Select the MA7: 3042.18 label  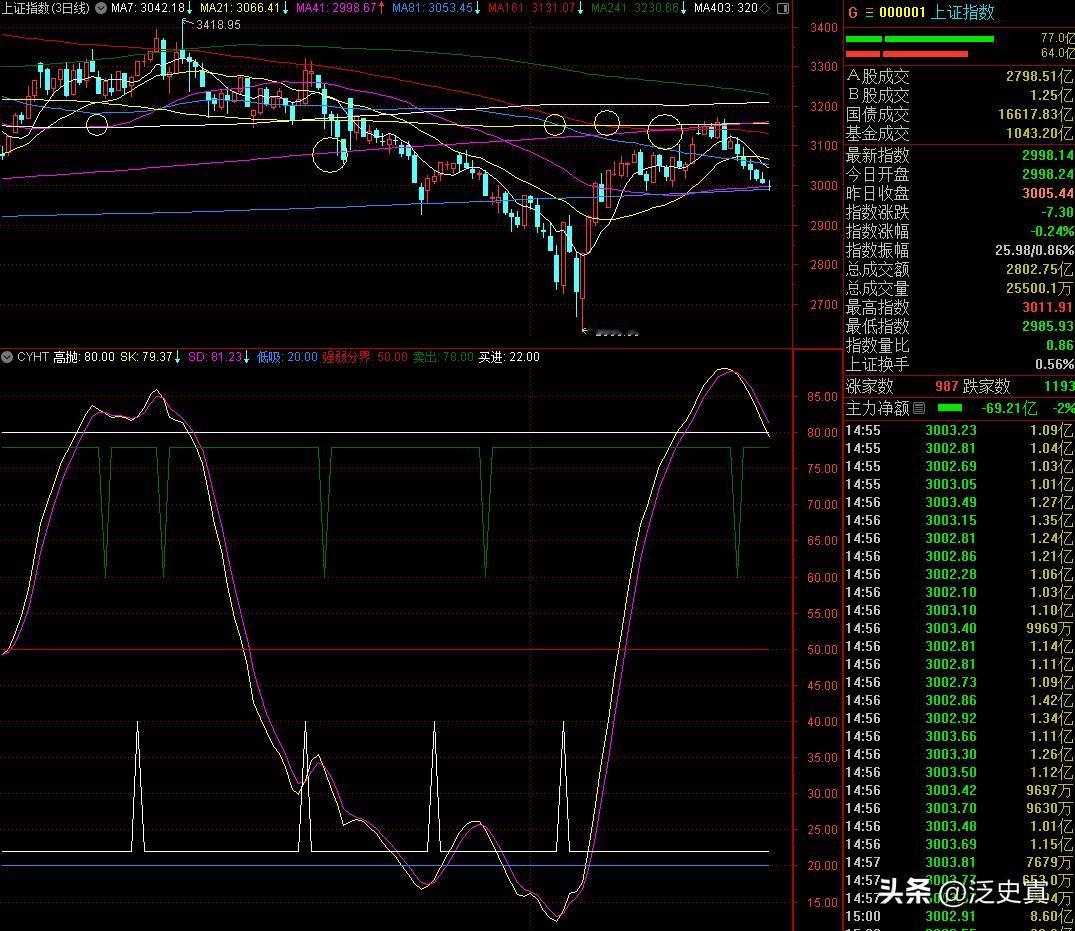click(x=148, y=8)
